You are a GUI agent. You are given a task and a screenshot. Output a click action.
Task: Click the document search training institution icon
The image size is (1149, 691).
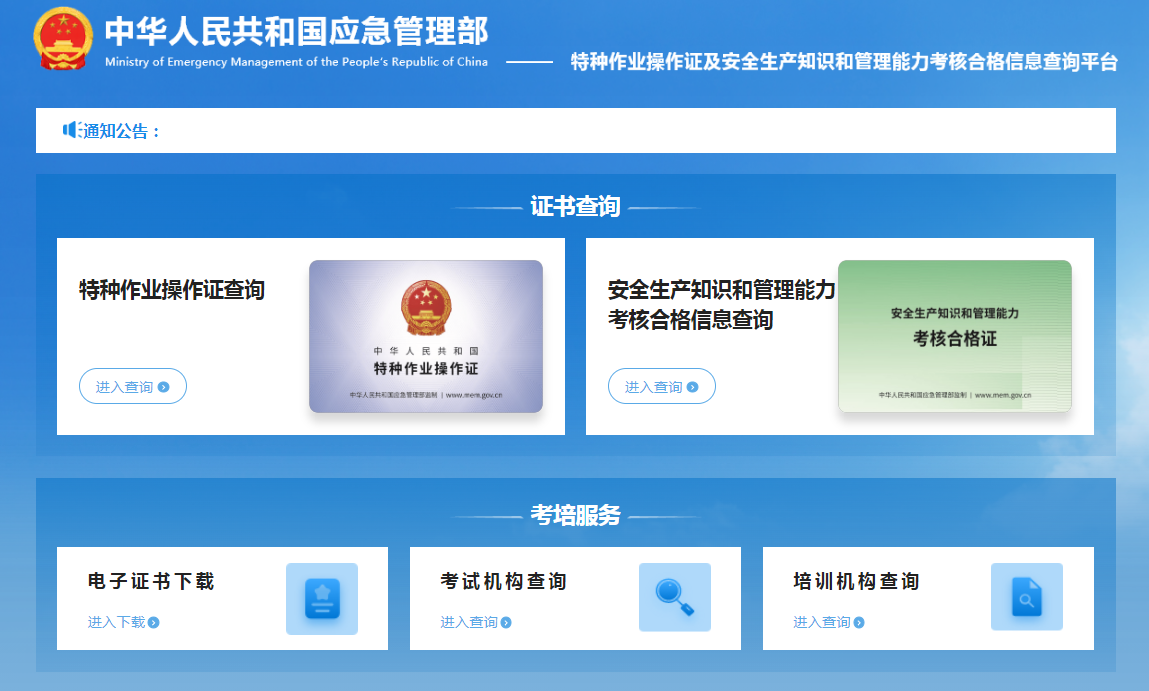tap(1026, 598)
